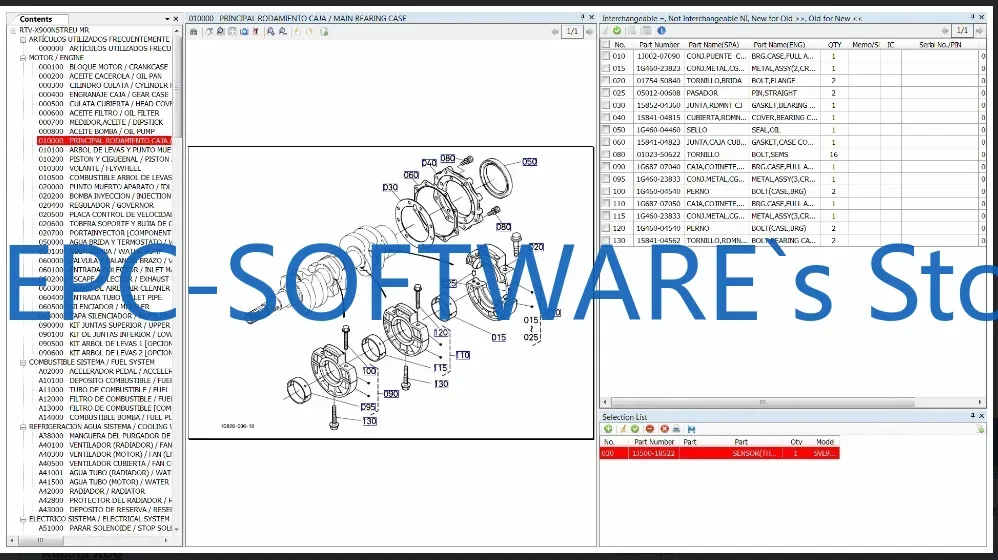Open M2000 RADIADOR / RADIATOR
The height and width of the screenshot is (560, 998).
tap(92, 491)
